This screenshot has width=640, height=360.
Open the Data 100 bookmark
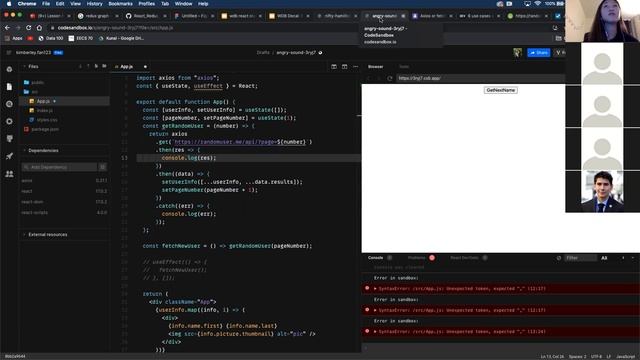pyautogui.click(x=51, y=38)
